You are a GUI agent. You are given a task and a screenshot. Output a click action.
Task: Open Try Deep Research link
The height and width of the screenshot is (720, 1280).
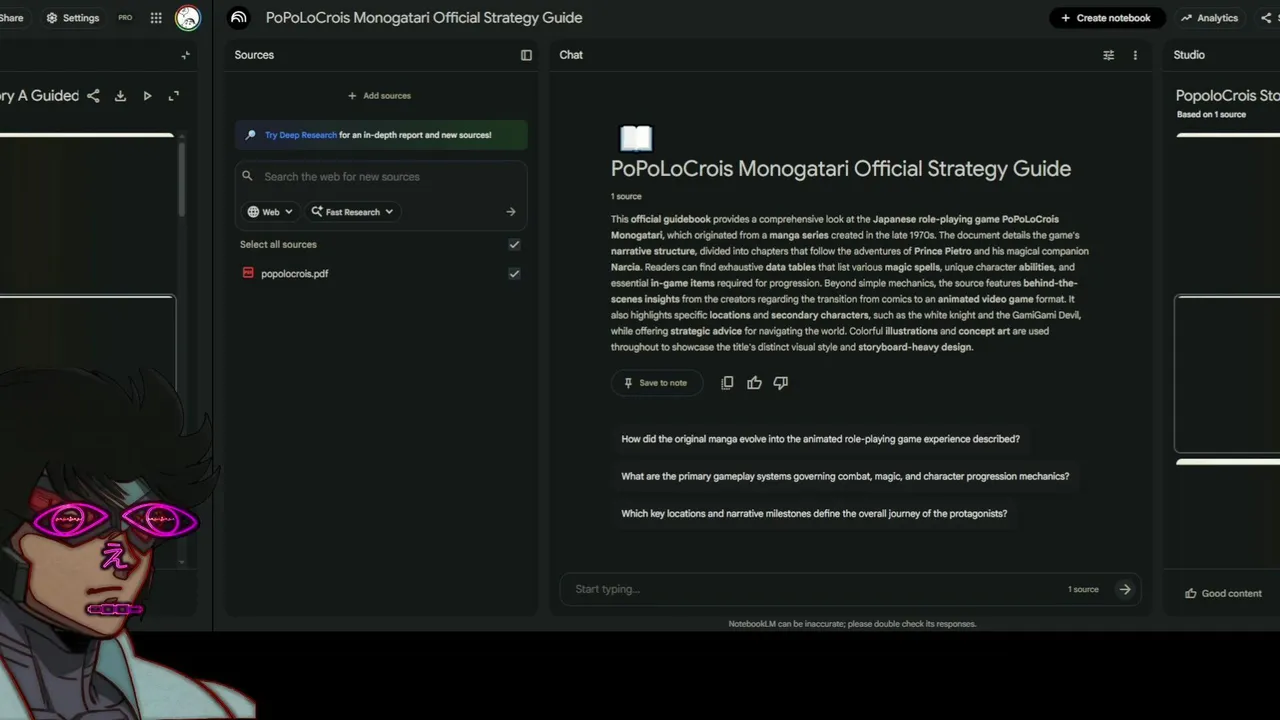tap(301, 135)
